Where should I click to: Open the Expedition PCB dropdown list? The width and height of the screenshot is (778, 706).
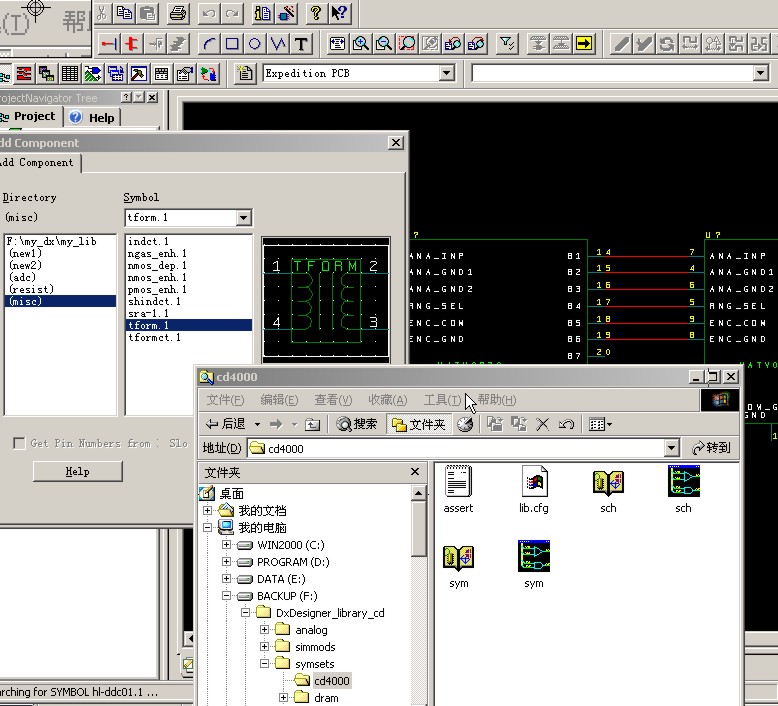coord(446,73)
